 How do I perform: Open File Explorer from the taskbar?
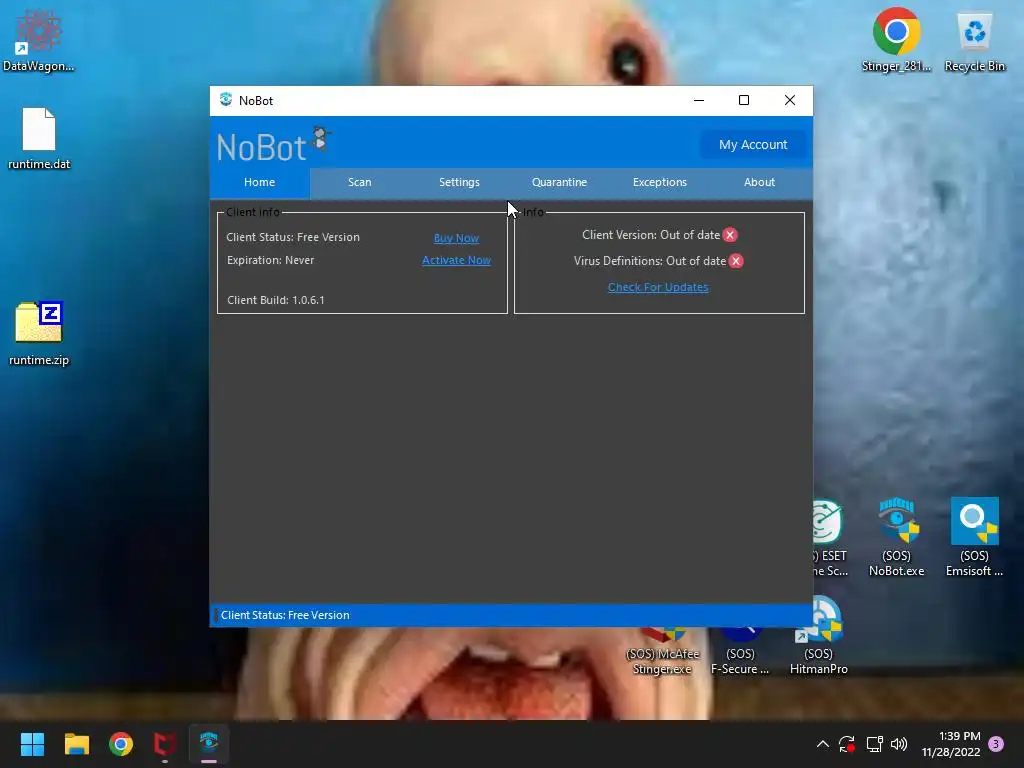(x=76, y=744)
